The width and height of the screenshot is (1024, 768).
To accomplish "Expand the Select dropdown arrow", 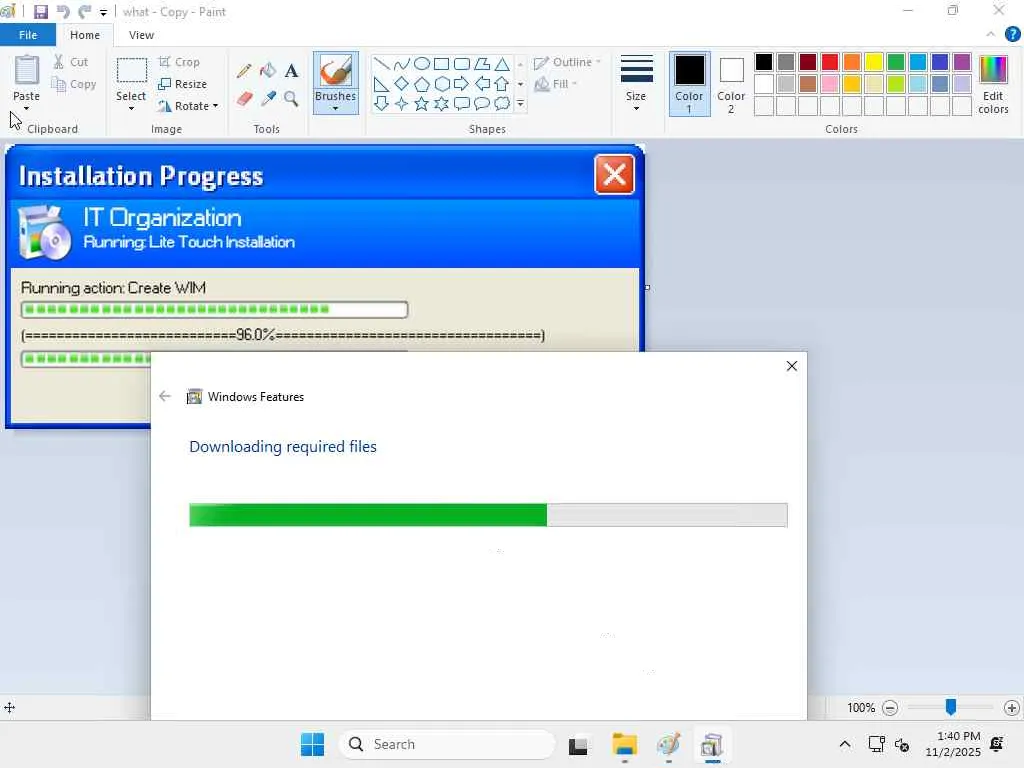I will [131, 108].
